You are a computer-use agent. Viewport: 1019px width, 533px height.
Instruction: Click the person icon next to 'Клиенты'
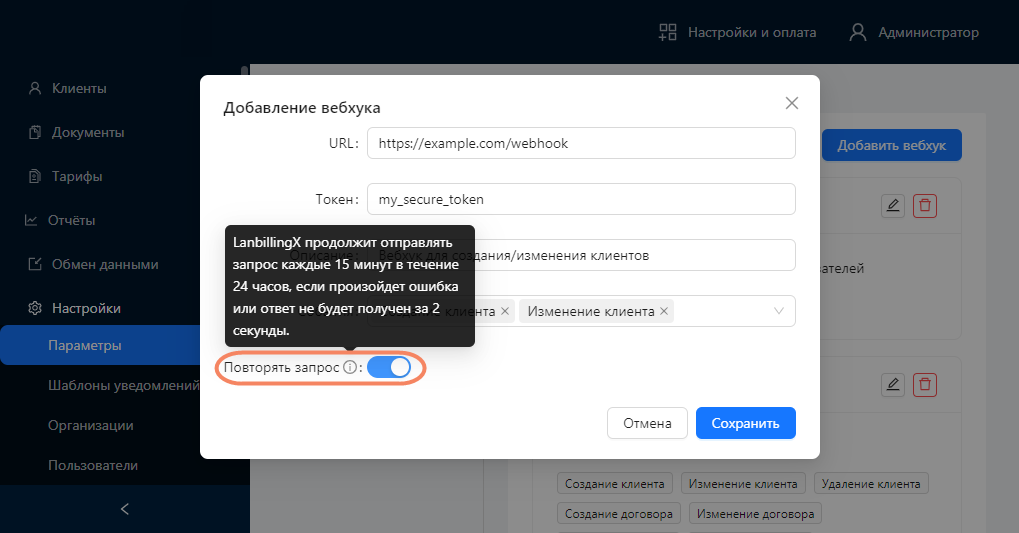[35, 88]
